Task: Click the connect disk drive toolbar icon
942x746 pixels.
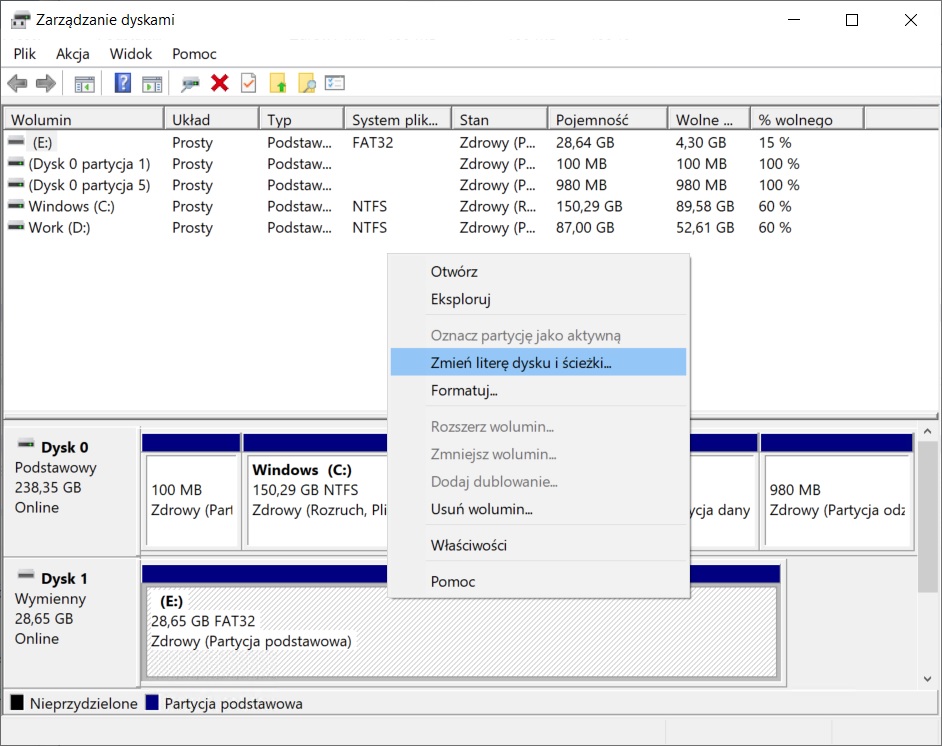Action: pyautogui.click(x=190, y=84)
